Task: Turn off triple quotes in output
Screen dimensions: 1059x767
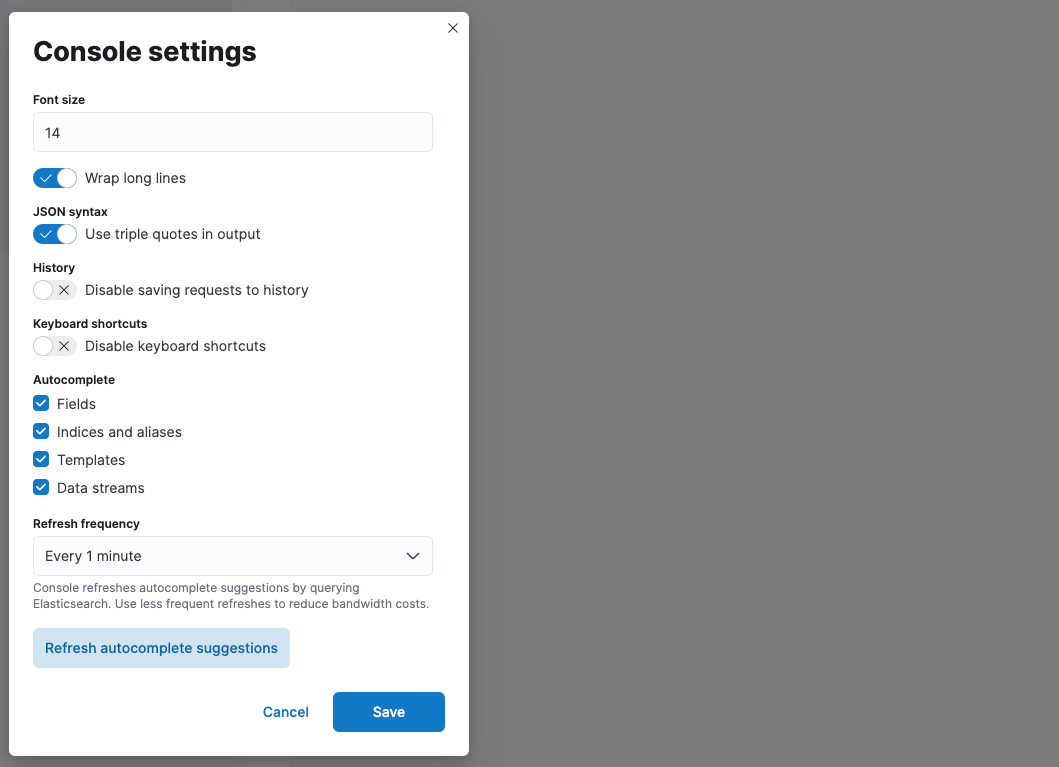Action: [54, 234]
